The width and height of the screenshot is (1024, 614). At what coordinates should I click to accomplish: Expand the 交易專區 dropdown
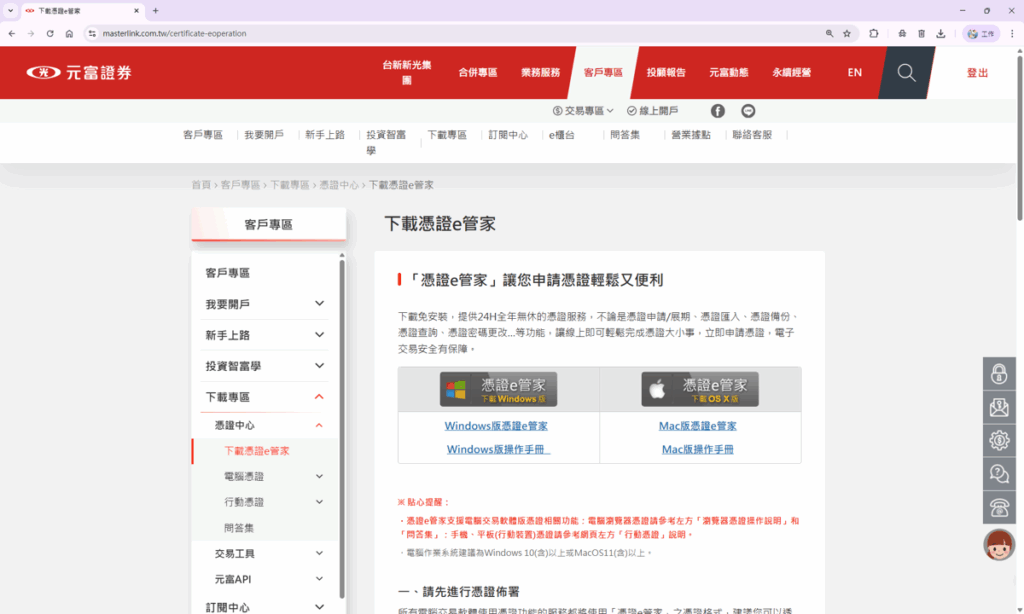coord(583,111)
